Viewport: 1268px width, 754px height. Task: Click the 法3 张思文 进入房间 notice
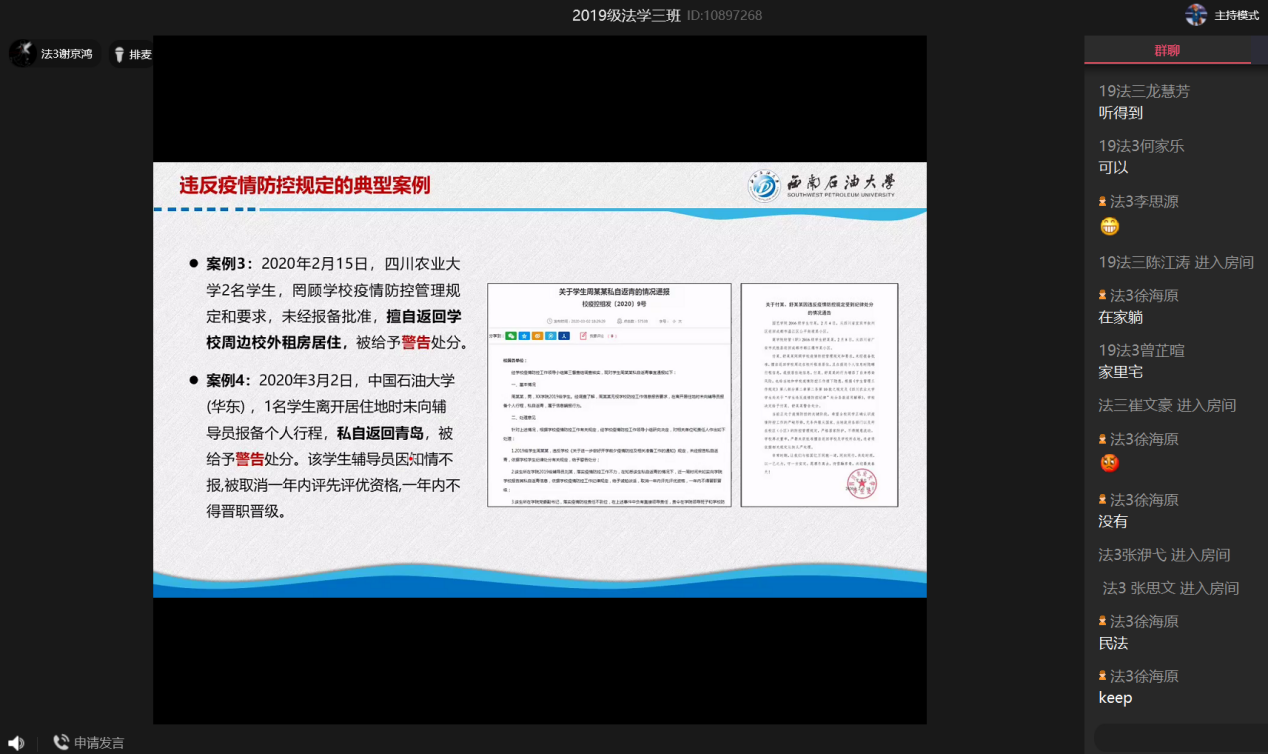pos(1171,588)
